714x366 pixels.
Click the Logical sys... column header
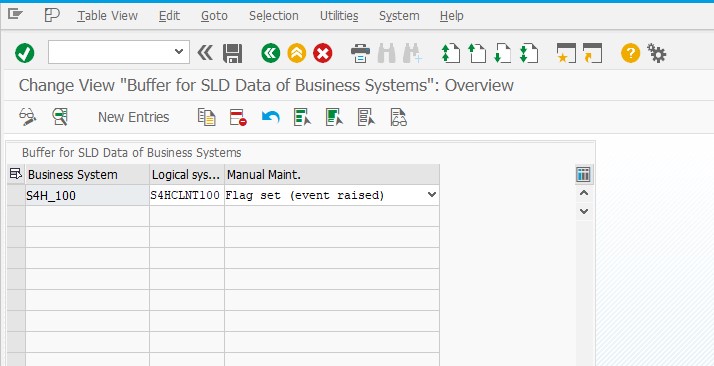[x=187, y=175]
